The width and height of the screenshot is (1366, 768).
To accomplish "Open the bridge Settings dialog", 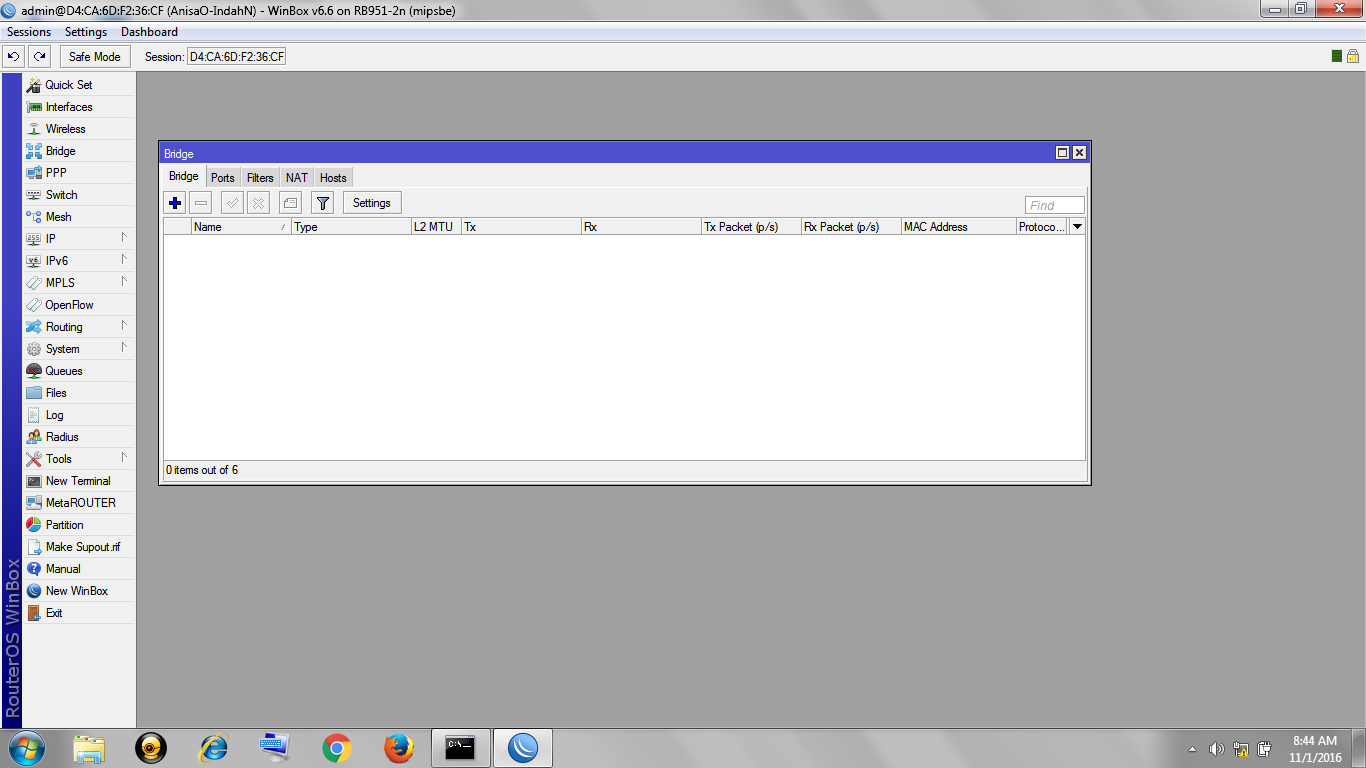I will 371,202.
